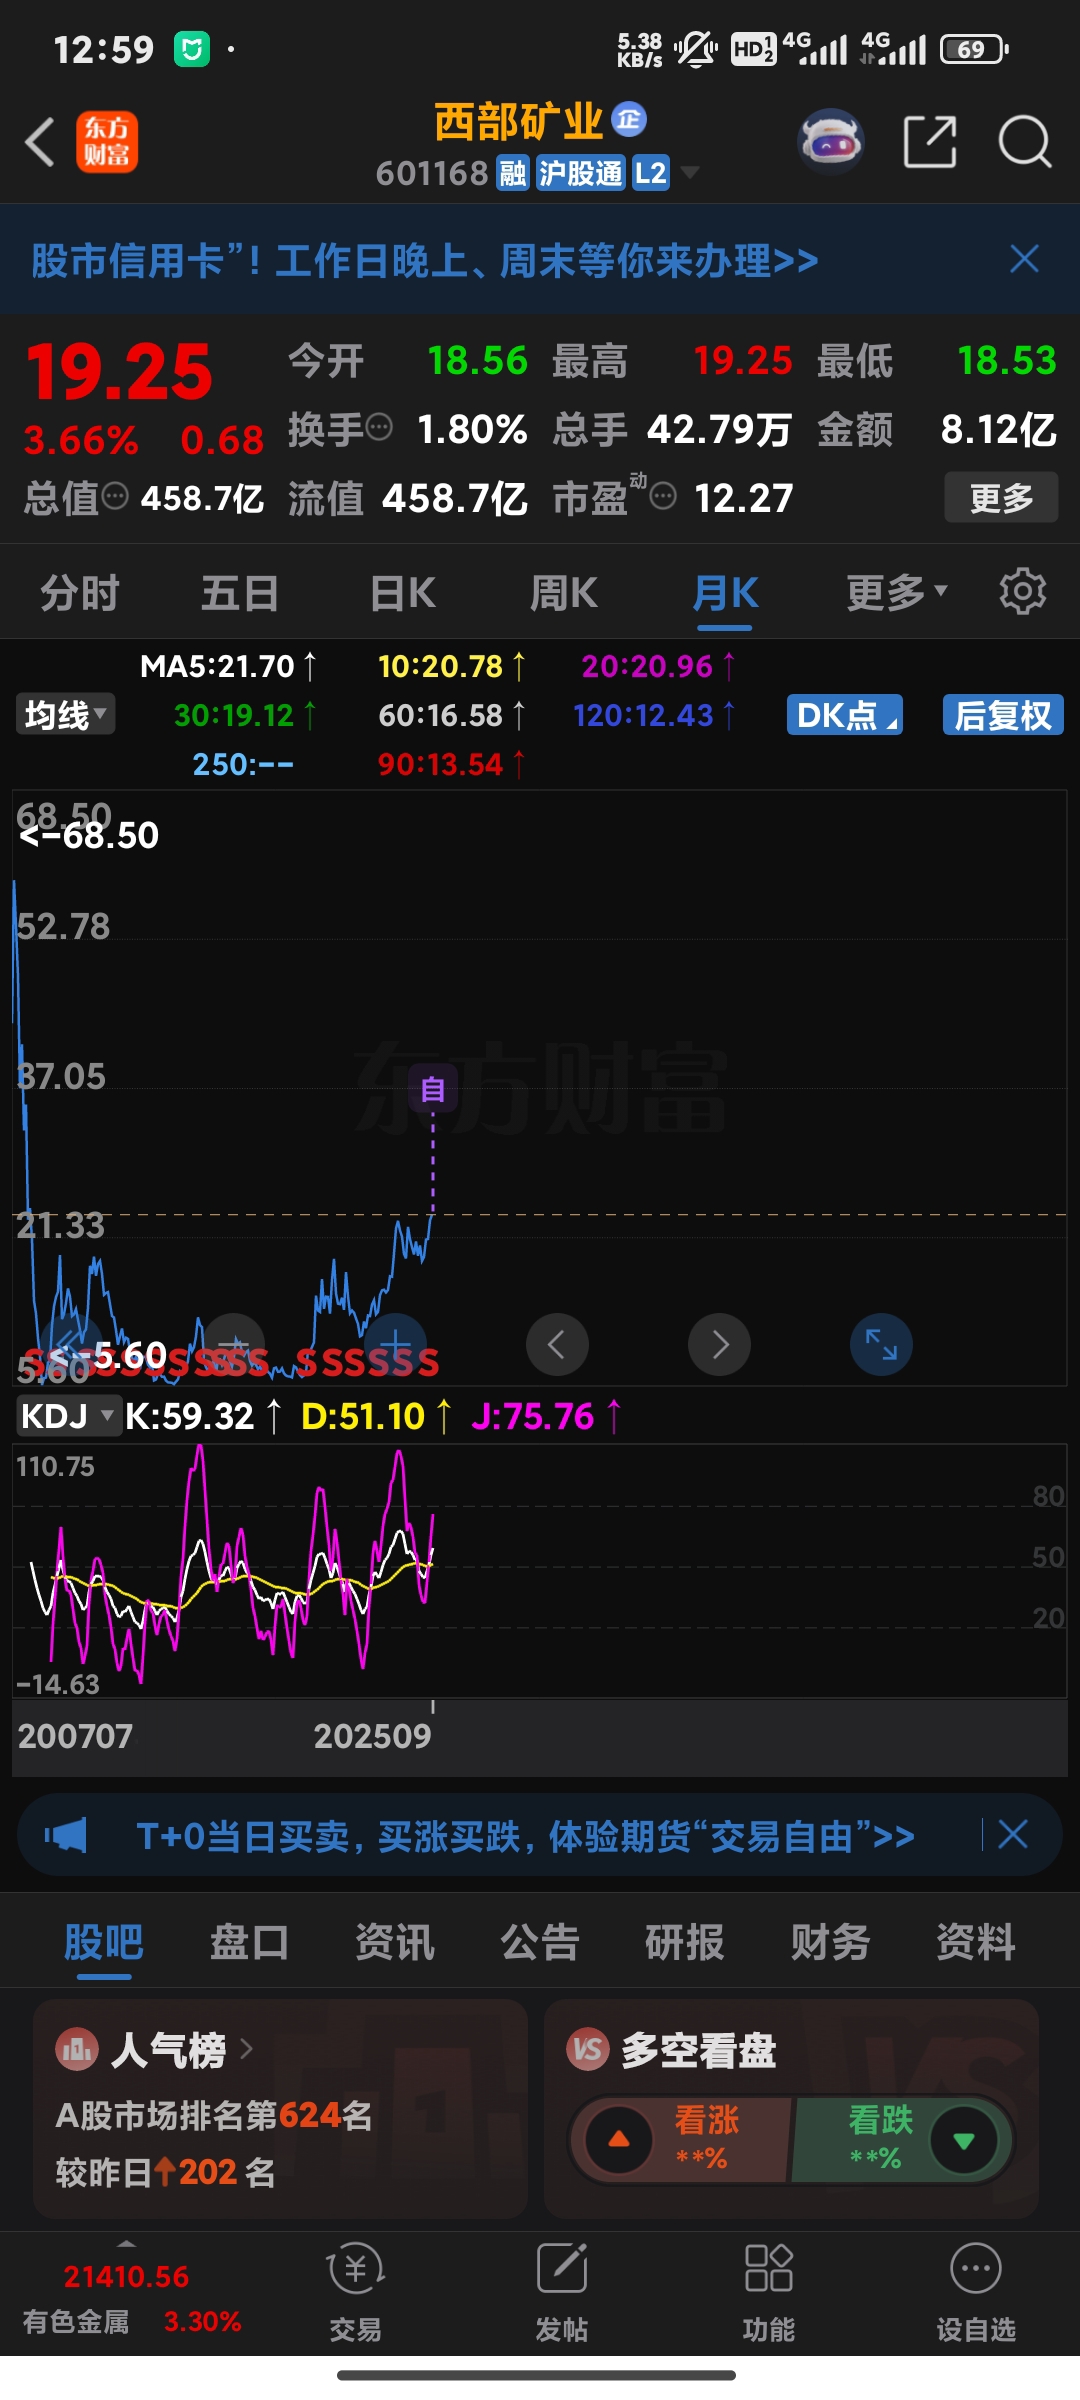This screenshot has height=2400, width=1080.
Task: Open the 盘口 tab
Action: point(249,1942)
